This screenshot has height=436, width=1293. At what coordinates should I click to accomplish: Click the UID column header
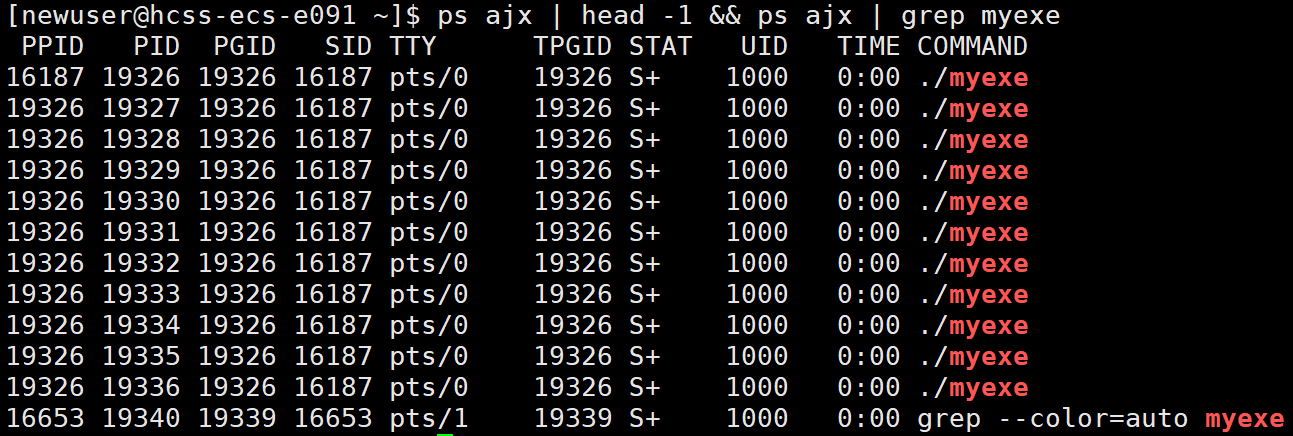coord(765,46)
